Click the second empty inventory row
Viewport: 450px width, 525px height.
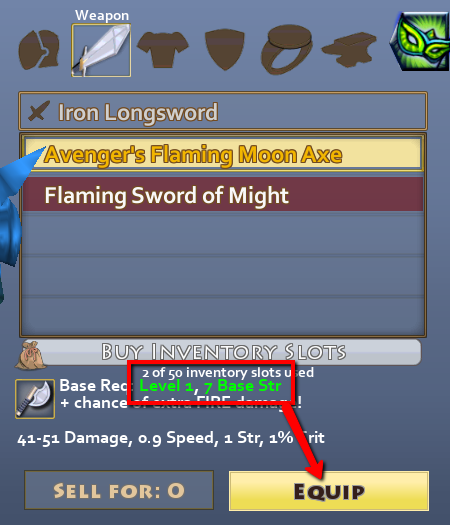pos(223,275)
